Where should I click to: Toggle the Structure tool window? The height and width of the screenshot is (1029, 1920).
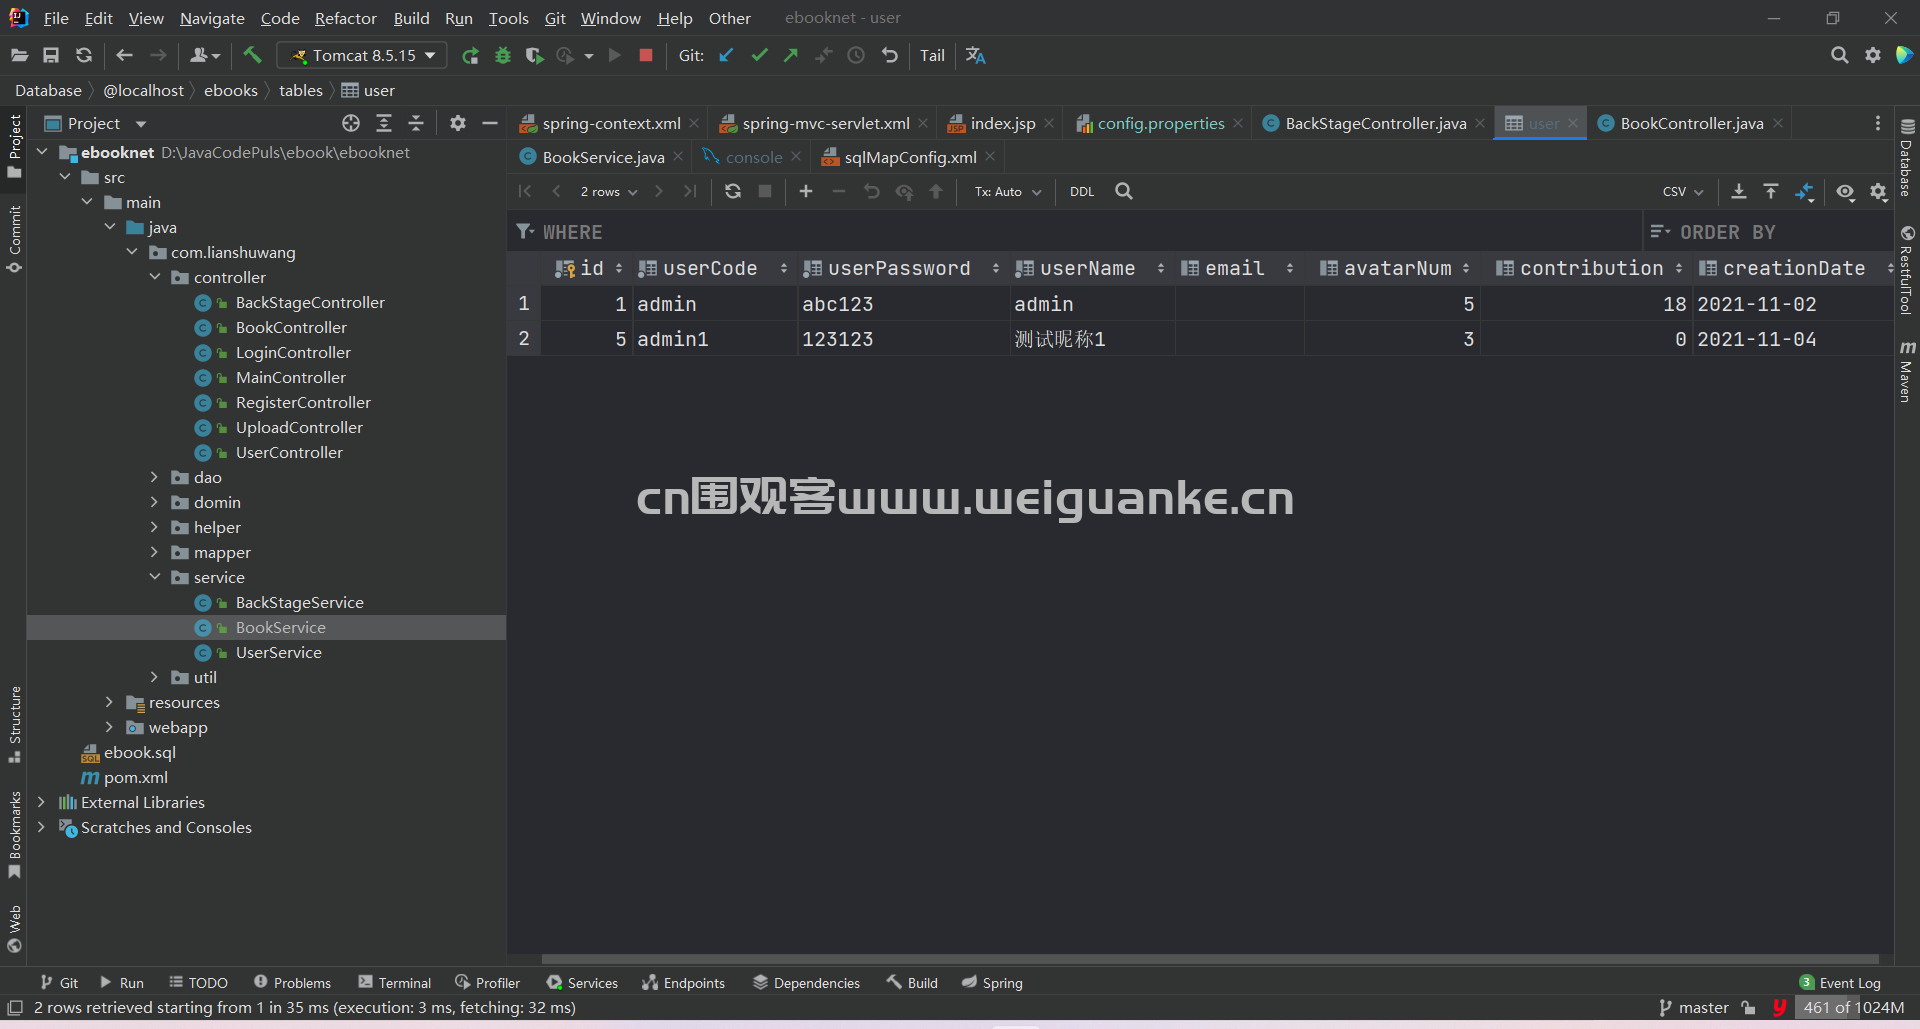(14, 724)
